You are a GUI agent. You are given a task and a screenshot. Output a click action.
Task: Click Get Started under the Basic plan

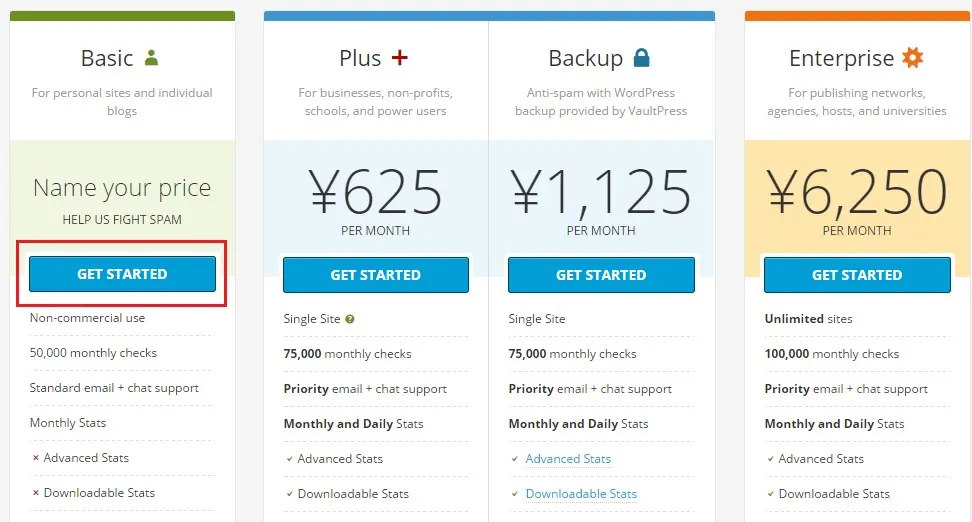[122, 274]
